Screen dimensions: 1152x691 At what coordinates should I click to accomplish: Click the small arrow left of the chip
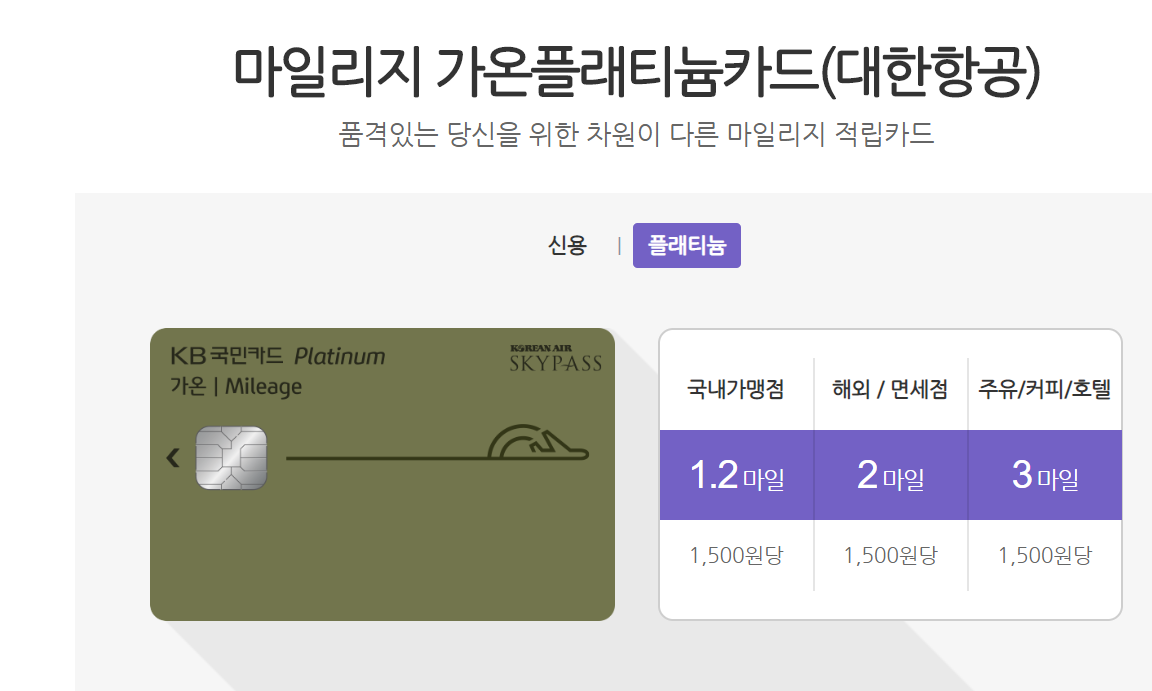(x=173, y=457)
